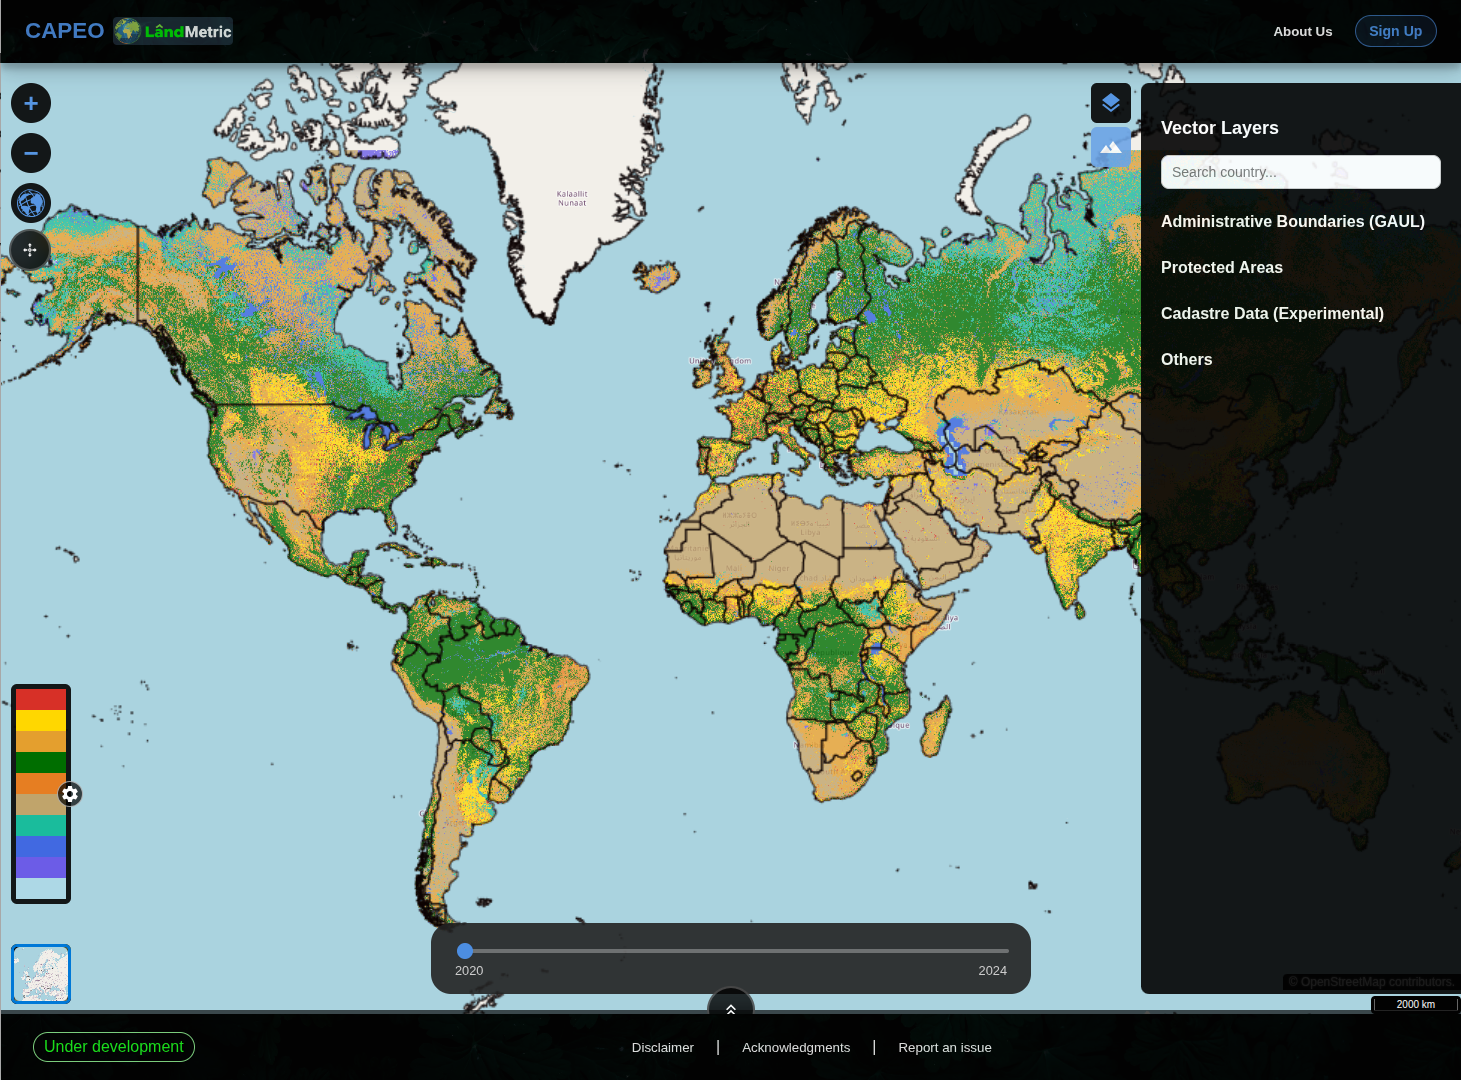Select the blue legend swatch

(x=41, y=846)
